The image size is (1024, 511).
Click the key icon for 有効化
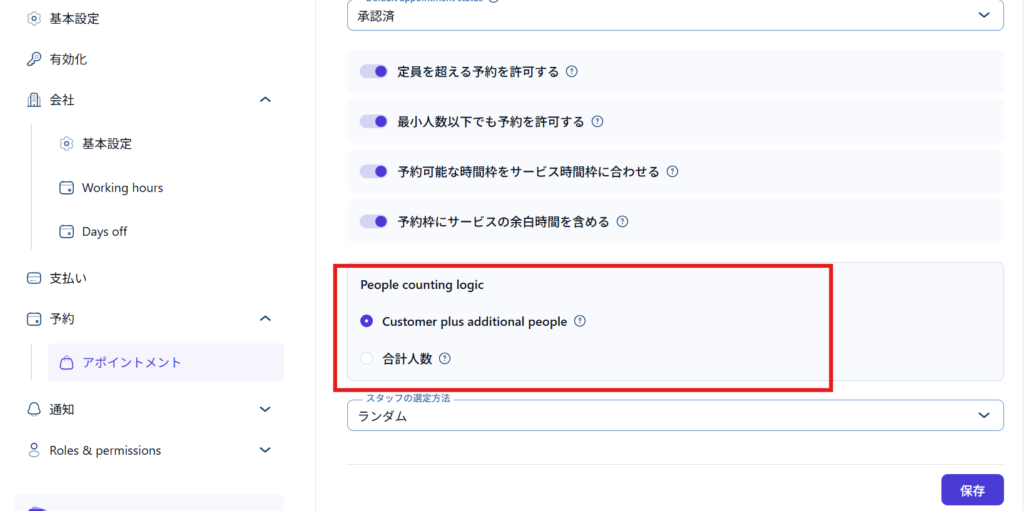click(x=34, y=59)
